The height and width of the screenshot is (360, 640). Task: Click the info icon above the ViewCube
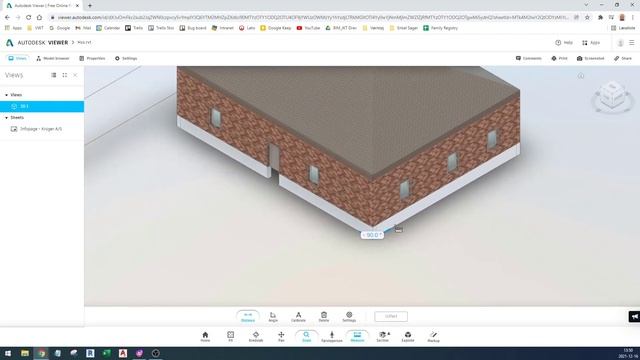point(580,76)
